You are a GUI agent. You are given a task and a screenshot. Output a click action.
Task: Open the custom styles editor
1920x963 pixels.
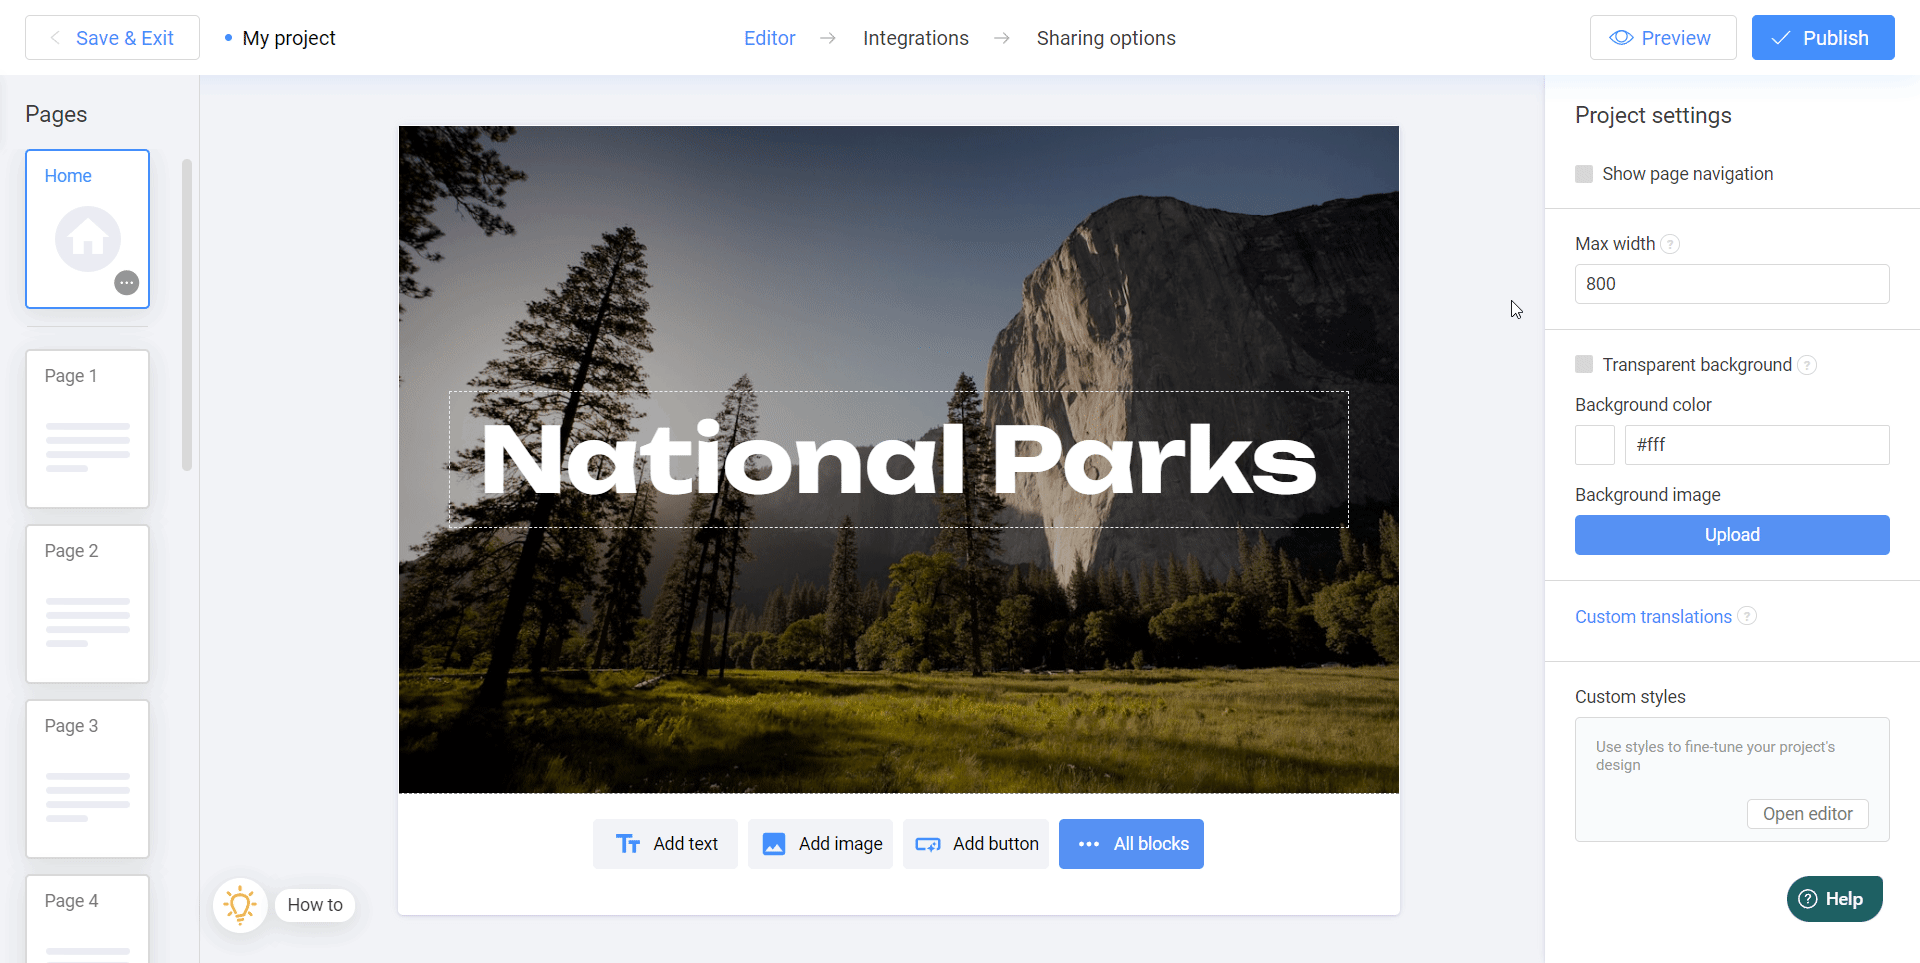[x=1808, y=814]
